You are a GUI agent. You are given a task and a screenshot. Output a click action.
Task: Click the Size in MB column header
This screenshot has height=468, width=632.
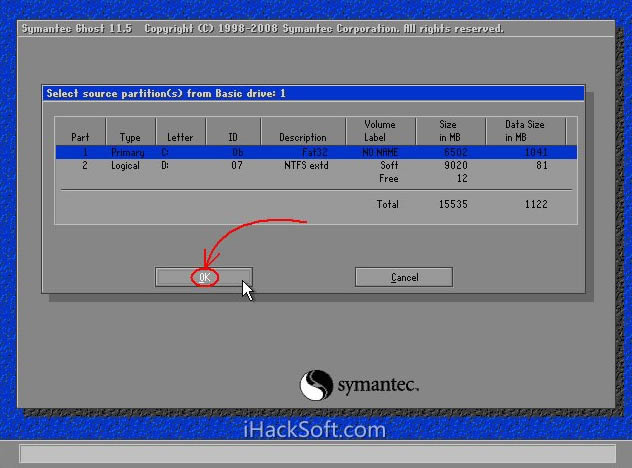[x=450, y=131]
